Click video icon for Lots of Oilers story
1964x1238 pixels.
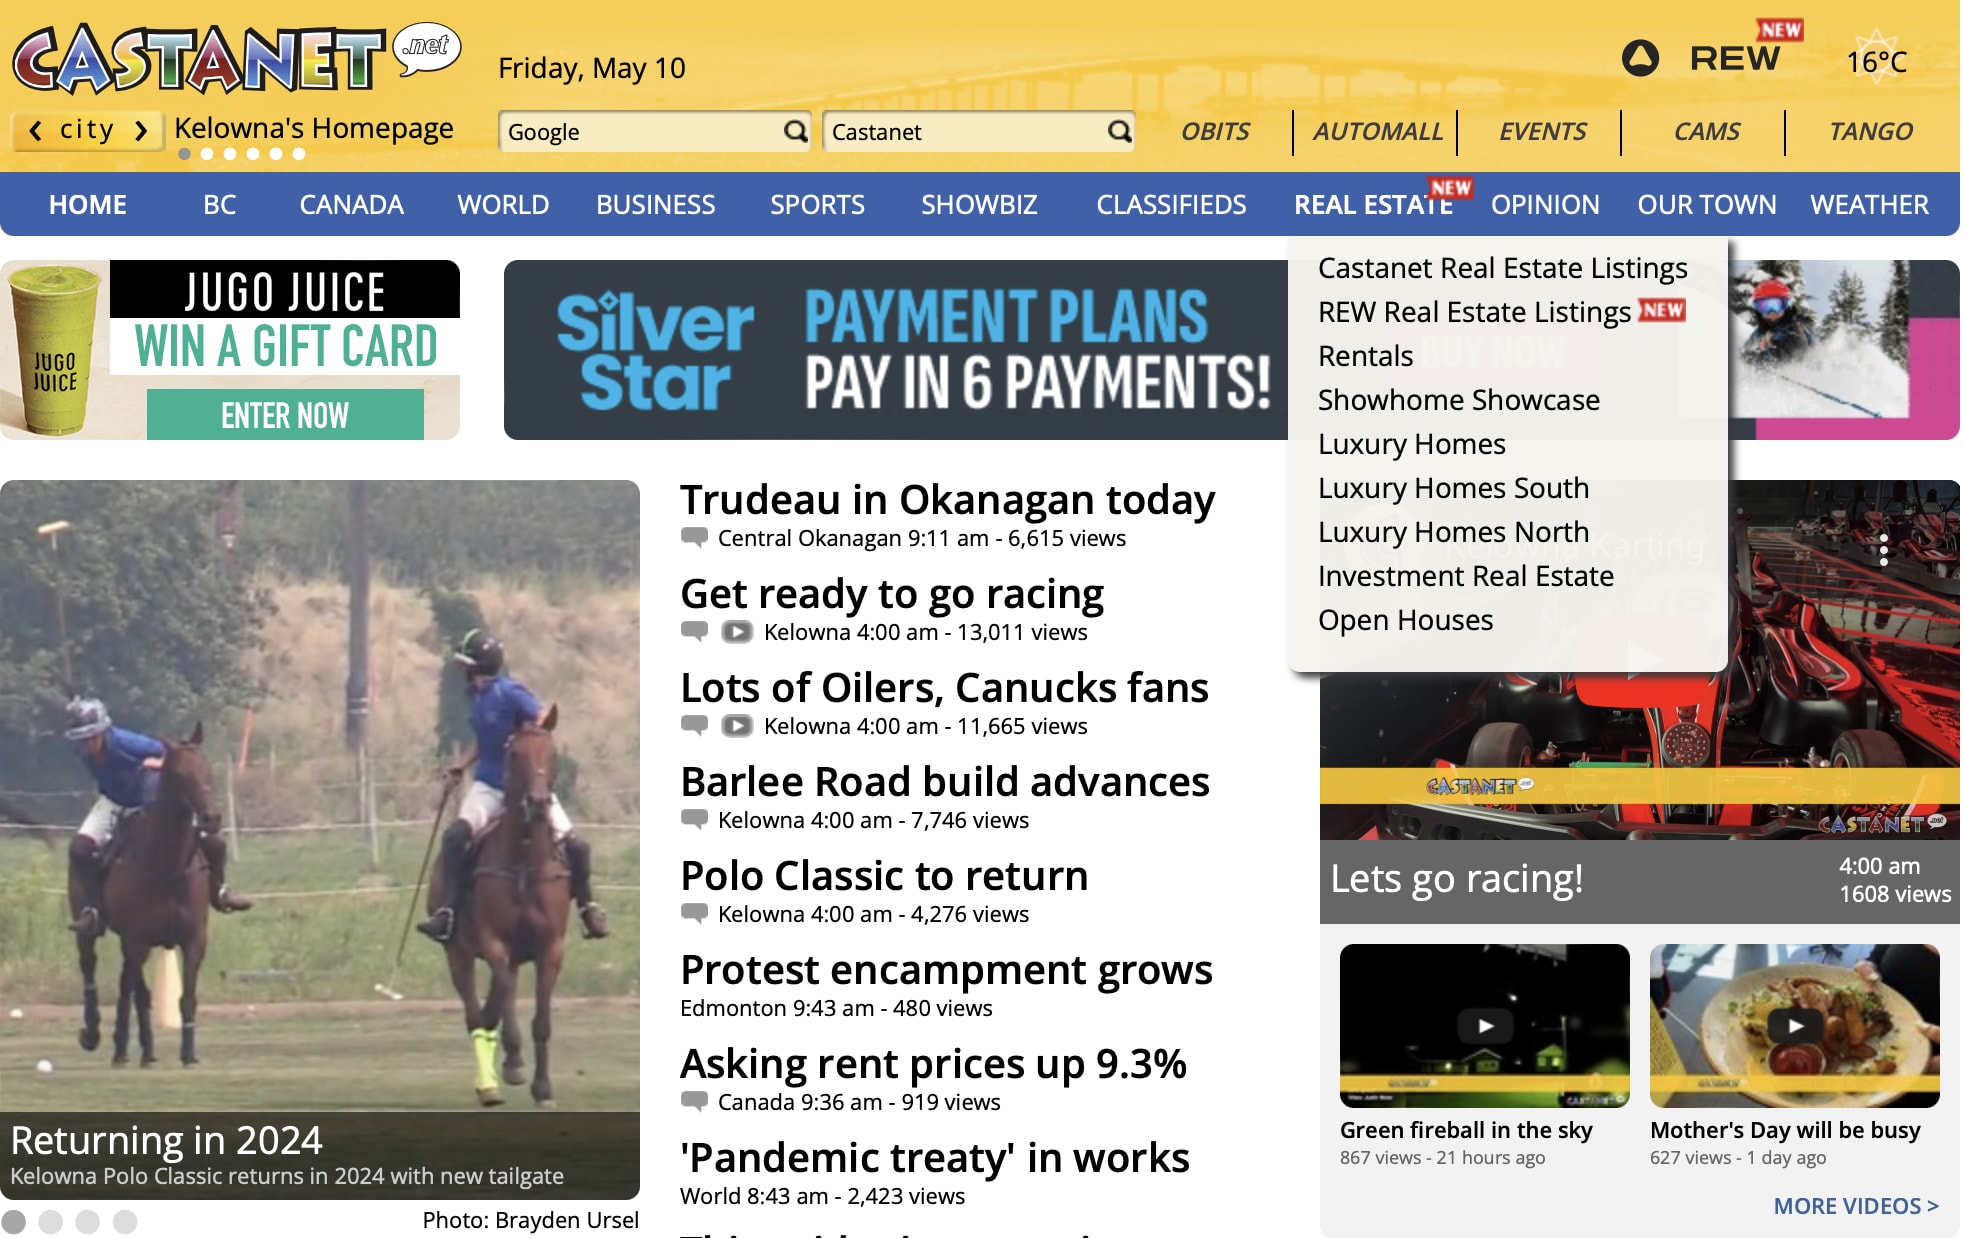pyautogui.click(x=737, y=726)
